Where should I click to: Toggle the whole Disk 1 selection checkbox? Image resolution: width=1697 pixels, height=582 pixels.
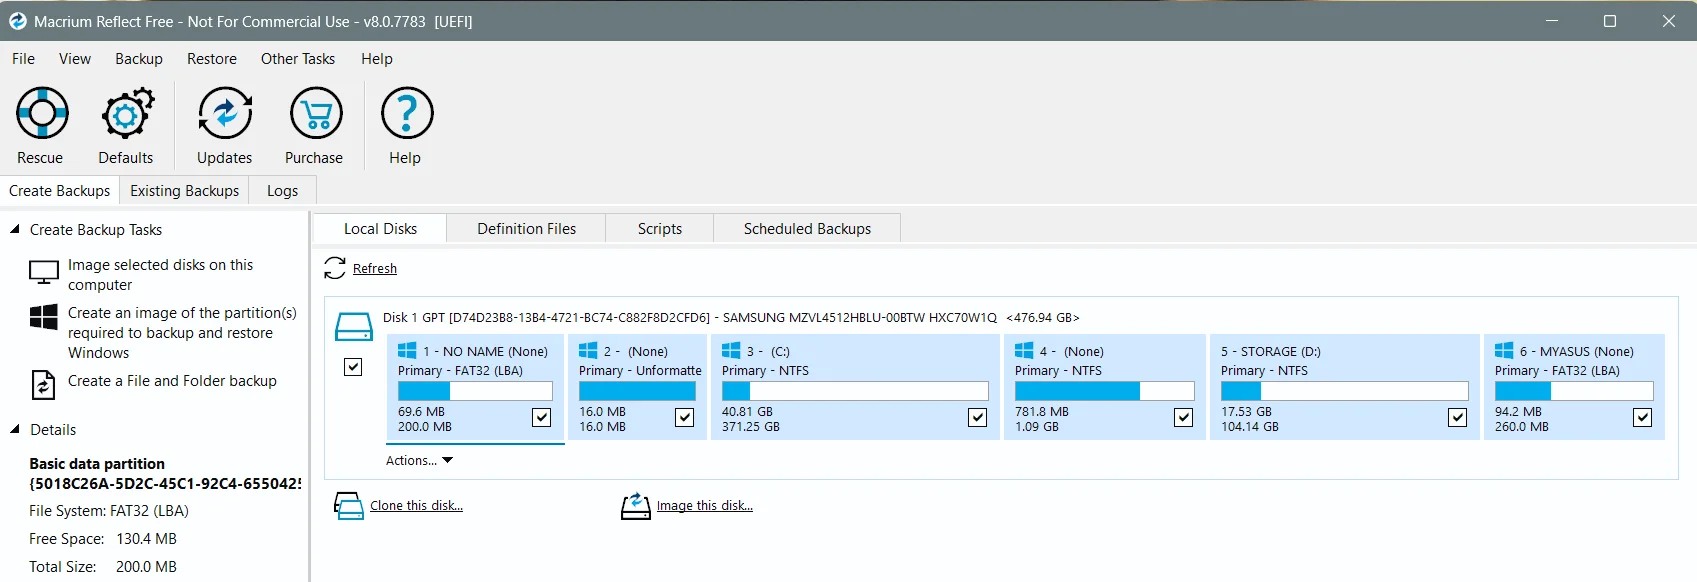tap(353, 367)
